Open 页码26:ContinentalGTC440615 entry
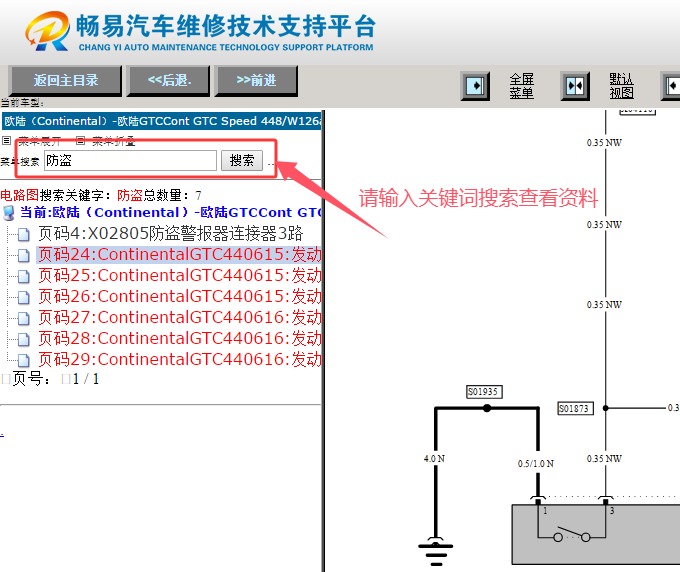The image size is (680, 572). click(180, 297)
